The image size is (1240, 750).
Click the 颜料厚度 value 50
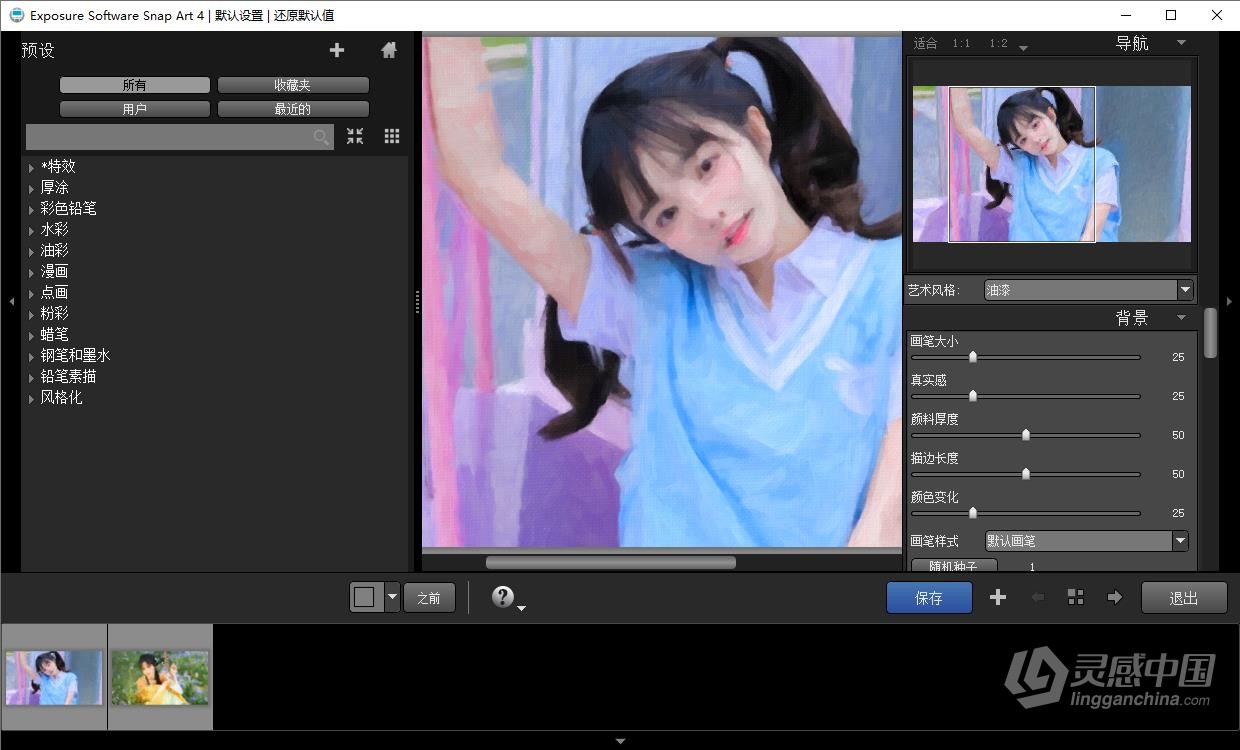(x=1178, y=435)
